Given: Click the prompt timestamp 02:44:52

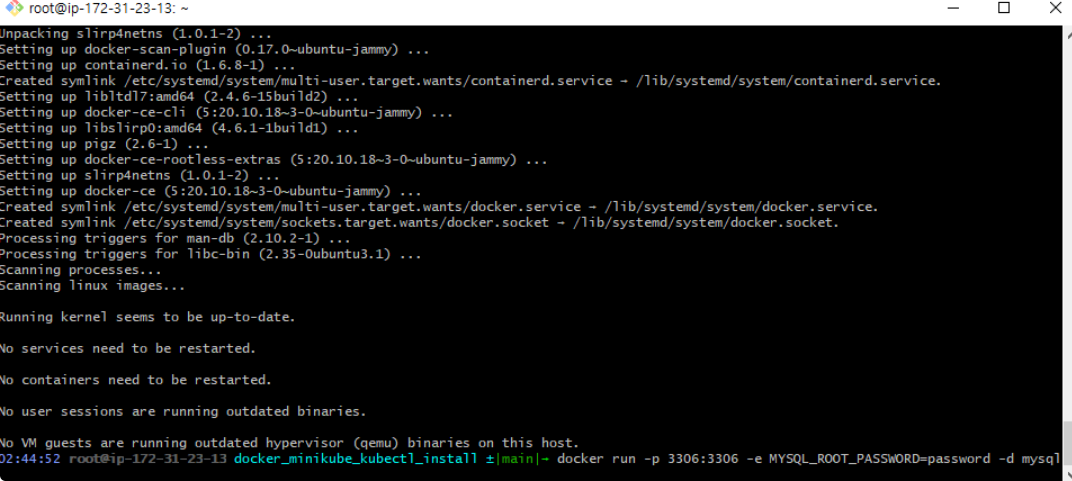Looking at the screenshot, I should (30, 458).
